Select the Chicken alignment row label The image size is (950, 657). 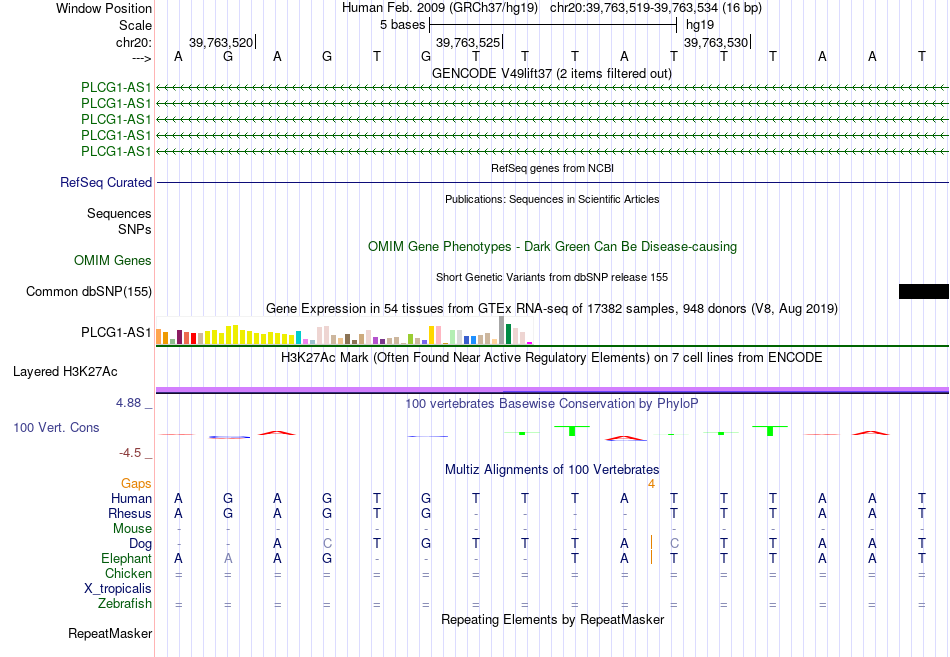(128, 573)
